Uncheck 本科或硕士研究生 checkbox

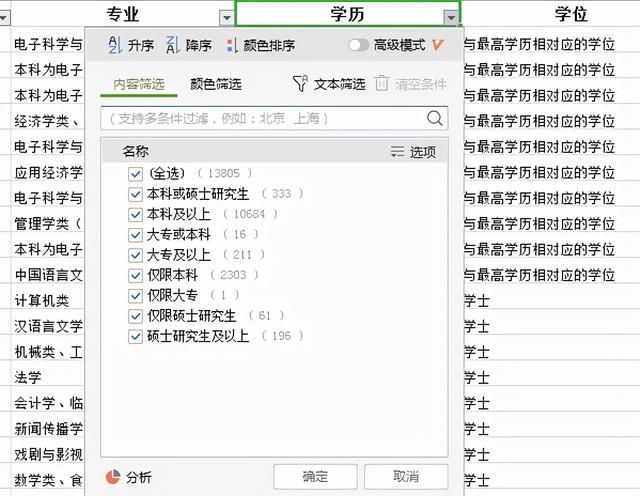click(x=135, y=194)
